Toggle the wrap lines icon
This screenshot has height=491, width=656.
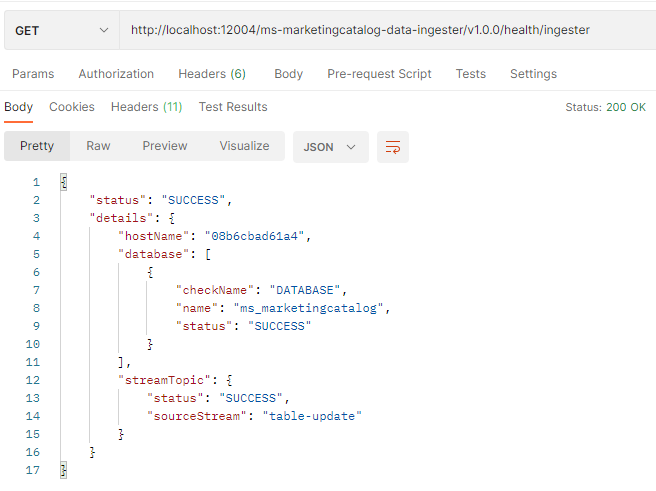(x=393, y=147)
